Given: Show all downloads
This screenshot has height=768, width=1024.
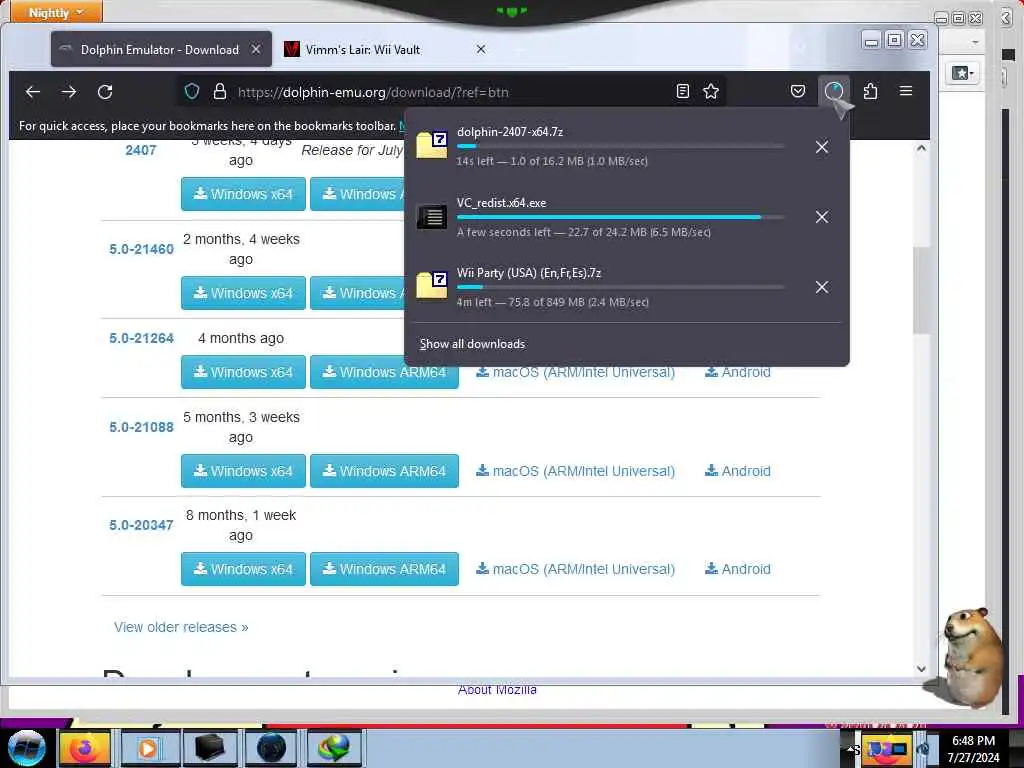Looking at the screenshot, I should click(x=472, y=344).
